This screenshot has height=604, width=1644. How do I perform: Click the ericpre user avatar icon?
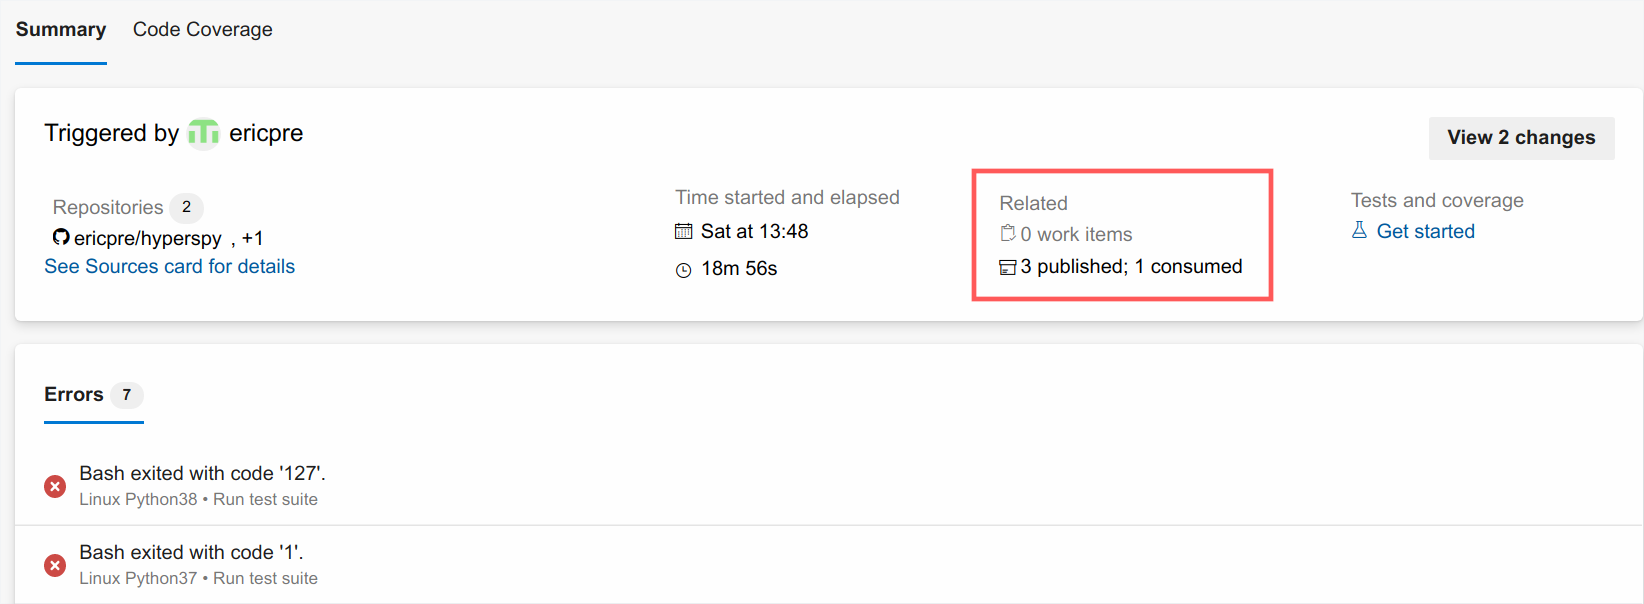[204, 133]
